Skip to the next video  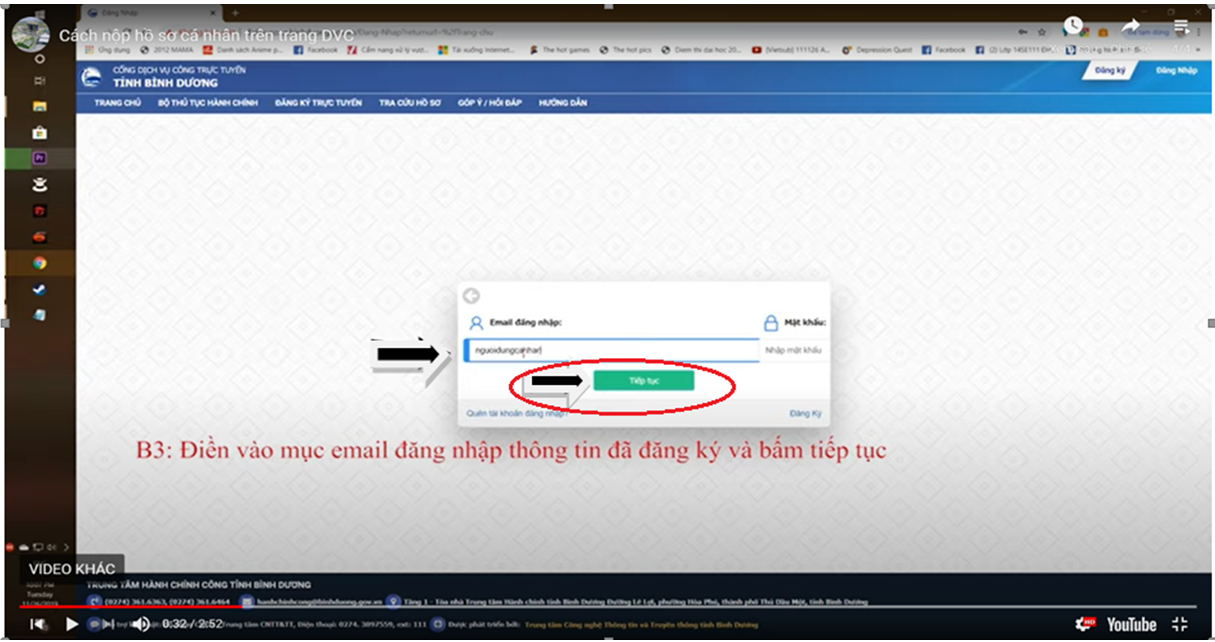108,624
